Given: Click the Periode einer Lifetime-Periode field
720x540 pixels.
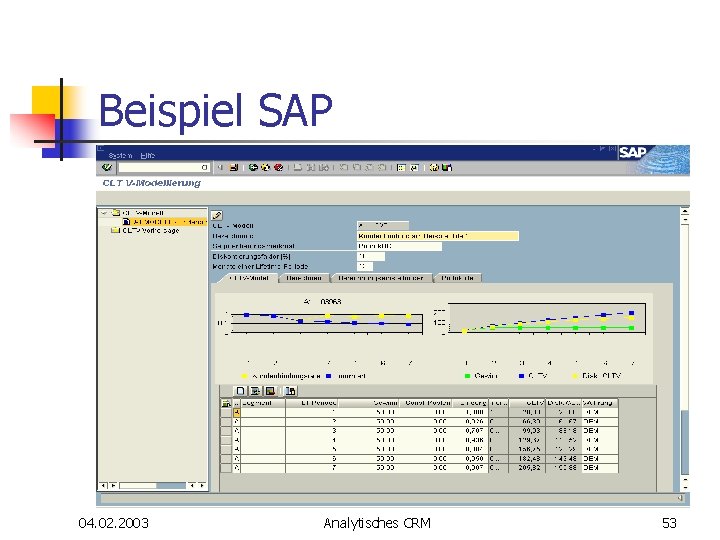Looking at the screenshot, I should [x=365, y=266].
